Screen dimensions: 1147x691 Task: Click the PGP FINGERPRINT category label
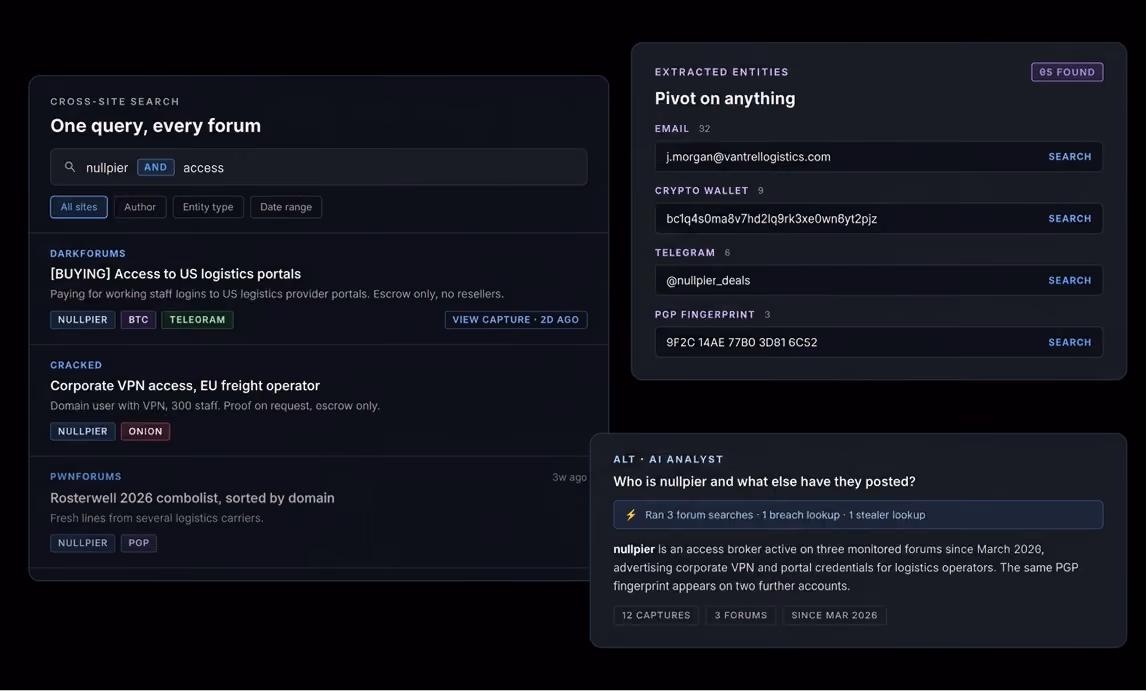tap(704, 314)
